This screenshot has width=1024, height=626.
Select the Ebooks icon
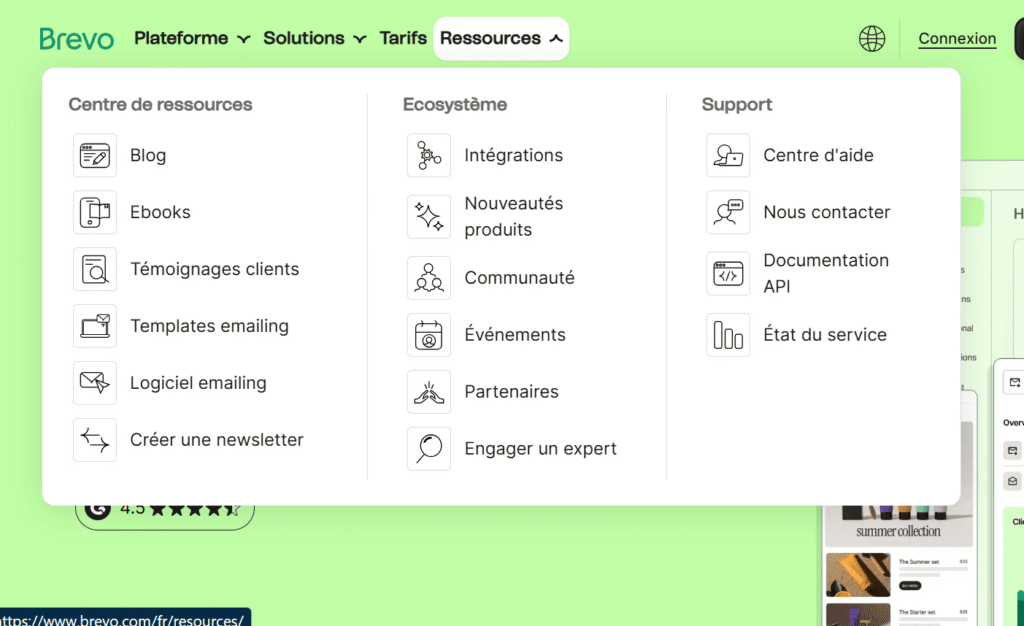(95, 212)
